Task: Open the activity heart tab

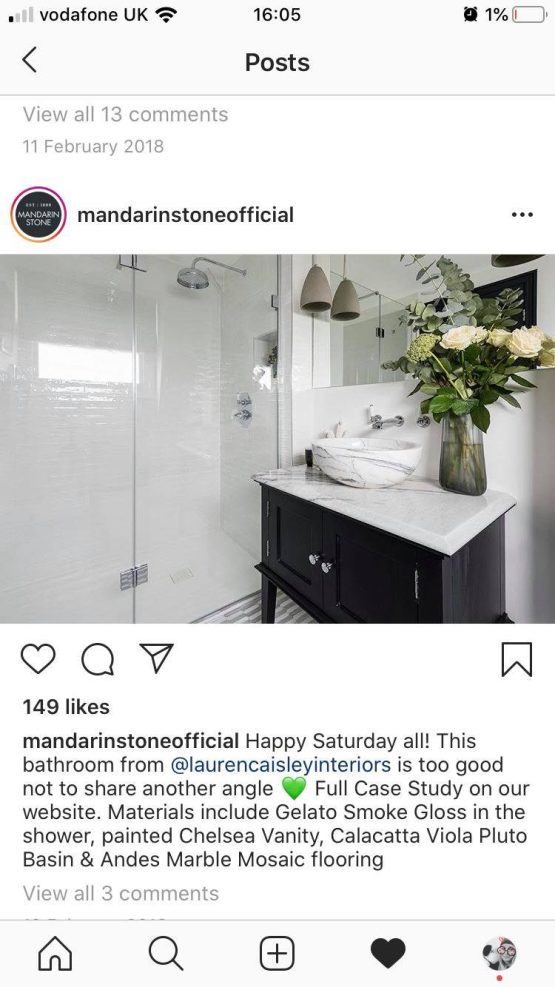Action: (388, 954)
